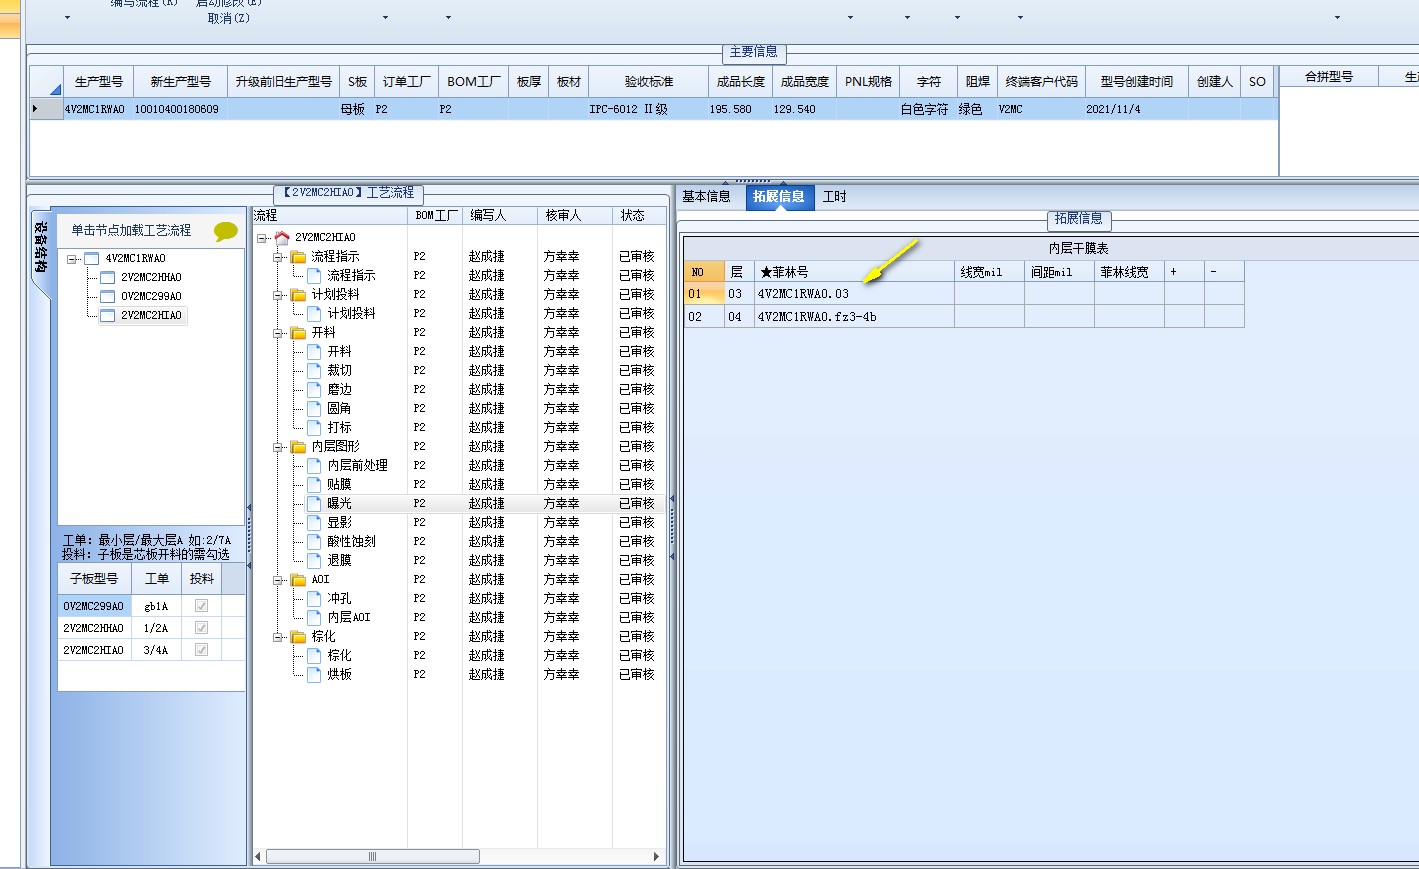1419x869 pixels.
Task: Select the 拓展信息 tab
Action: 779,197
